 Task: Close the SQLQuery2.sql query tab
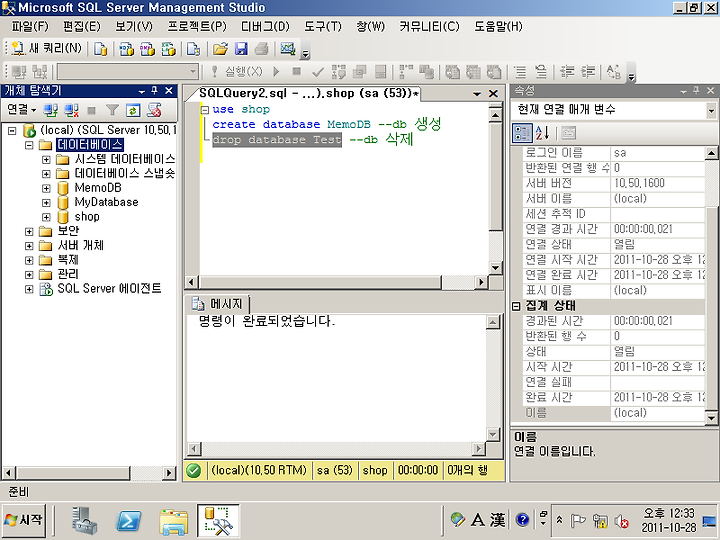(x=493, y=94)
